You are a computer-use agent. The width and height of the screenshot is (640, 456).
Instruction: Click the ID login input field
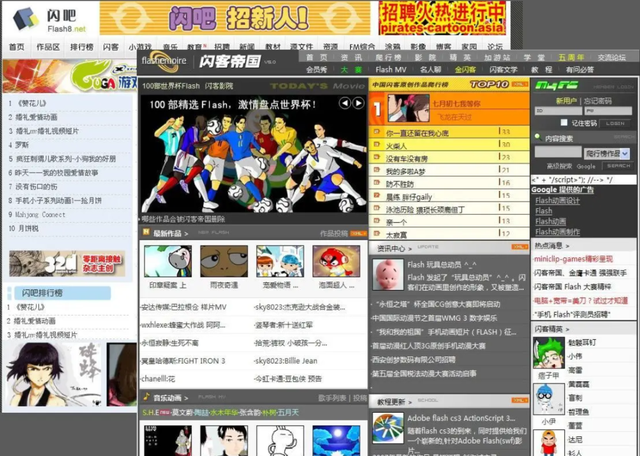click(558, 111)
